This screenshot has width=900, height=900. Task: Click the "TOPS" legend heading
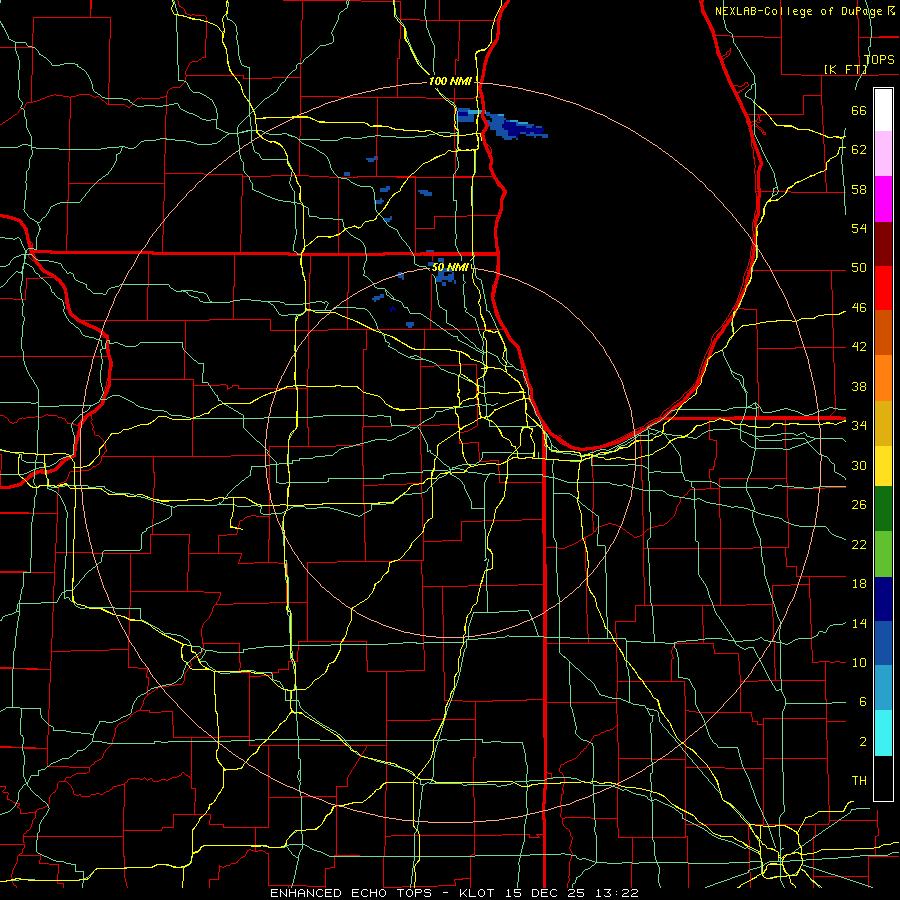point(879,60)
